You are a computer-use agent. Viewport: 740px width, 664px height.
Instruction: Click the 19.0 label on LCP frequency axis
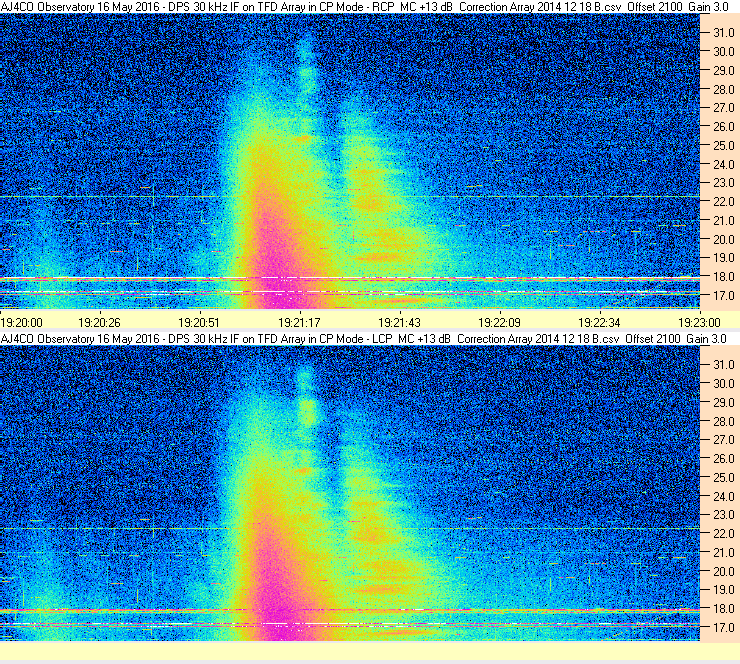723,590
